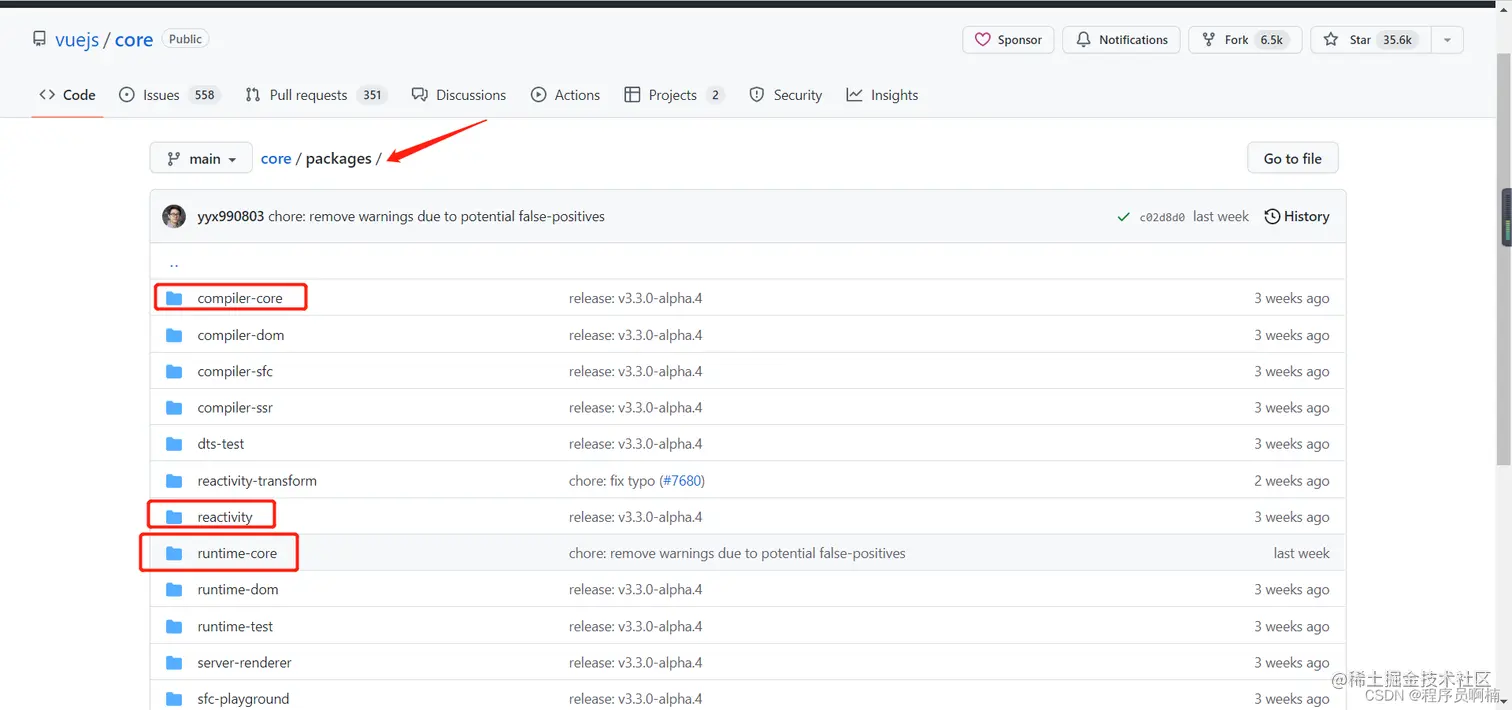Open the vuejs owner link
Image resolution: width=1512 pixels, height=710 pixels.
pos(77,40)
